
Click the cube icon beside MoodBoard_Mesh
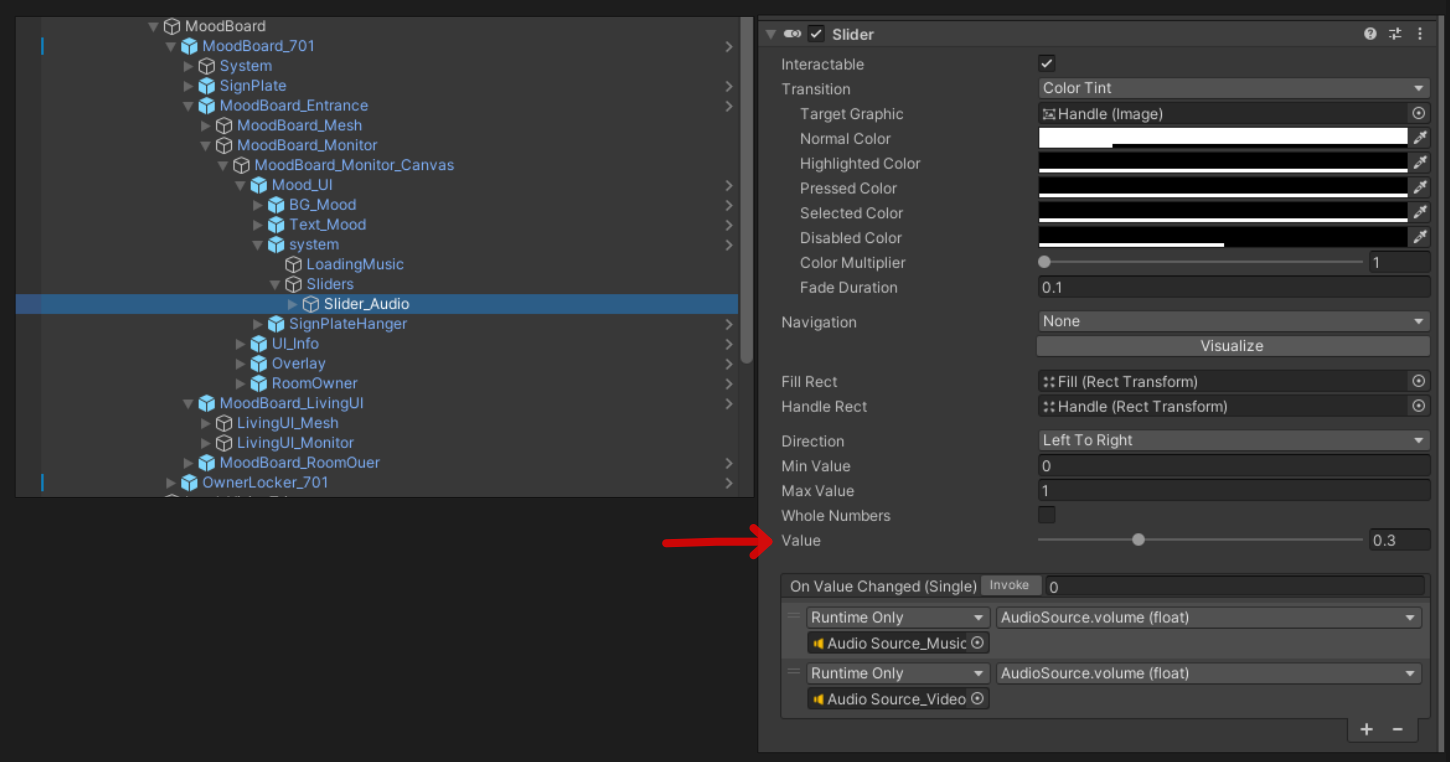pyautogui.click(x=224, y=126)
